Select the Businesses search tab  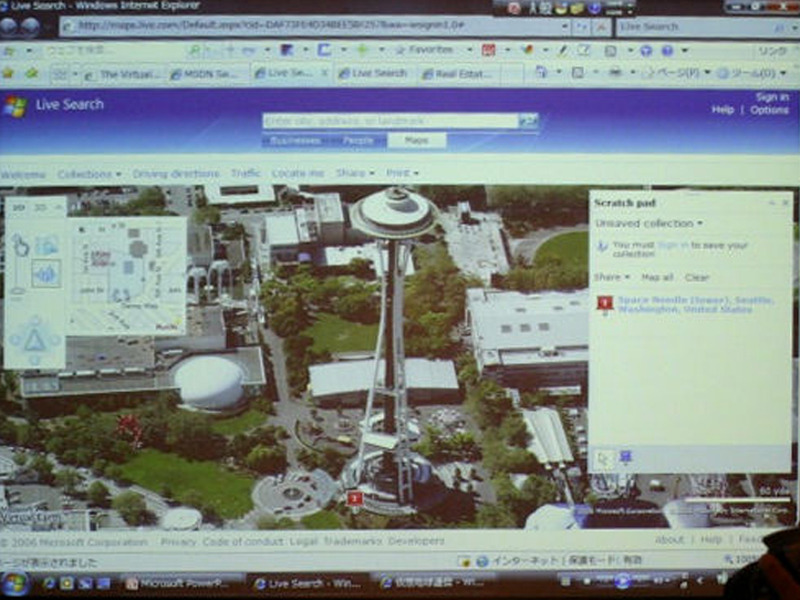point(295,140)
